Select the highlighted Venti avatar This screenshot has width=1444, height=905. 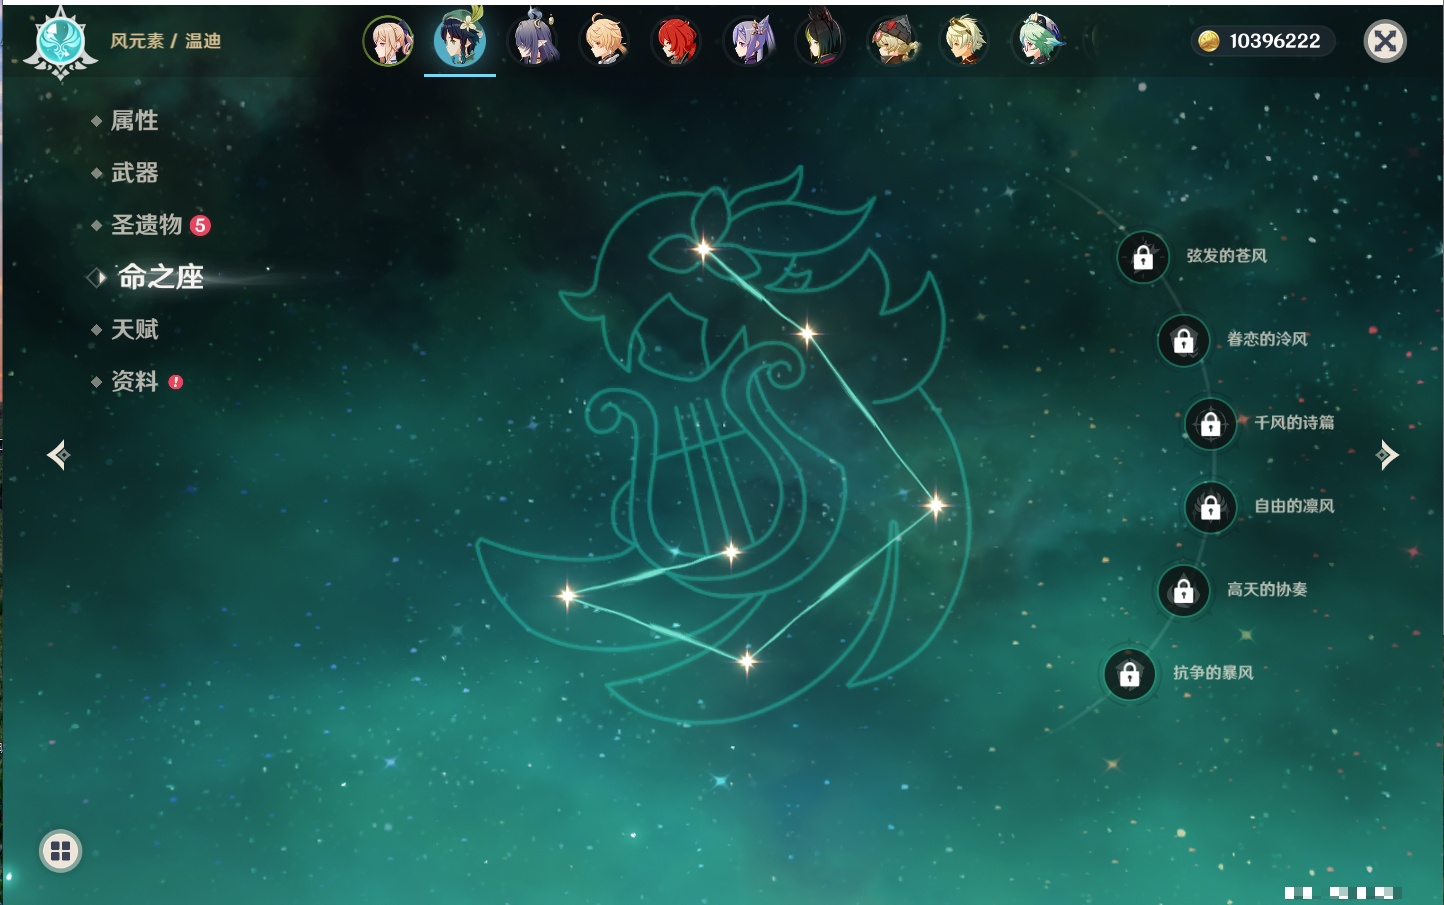460,41
